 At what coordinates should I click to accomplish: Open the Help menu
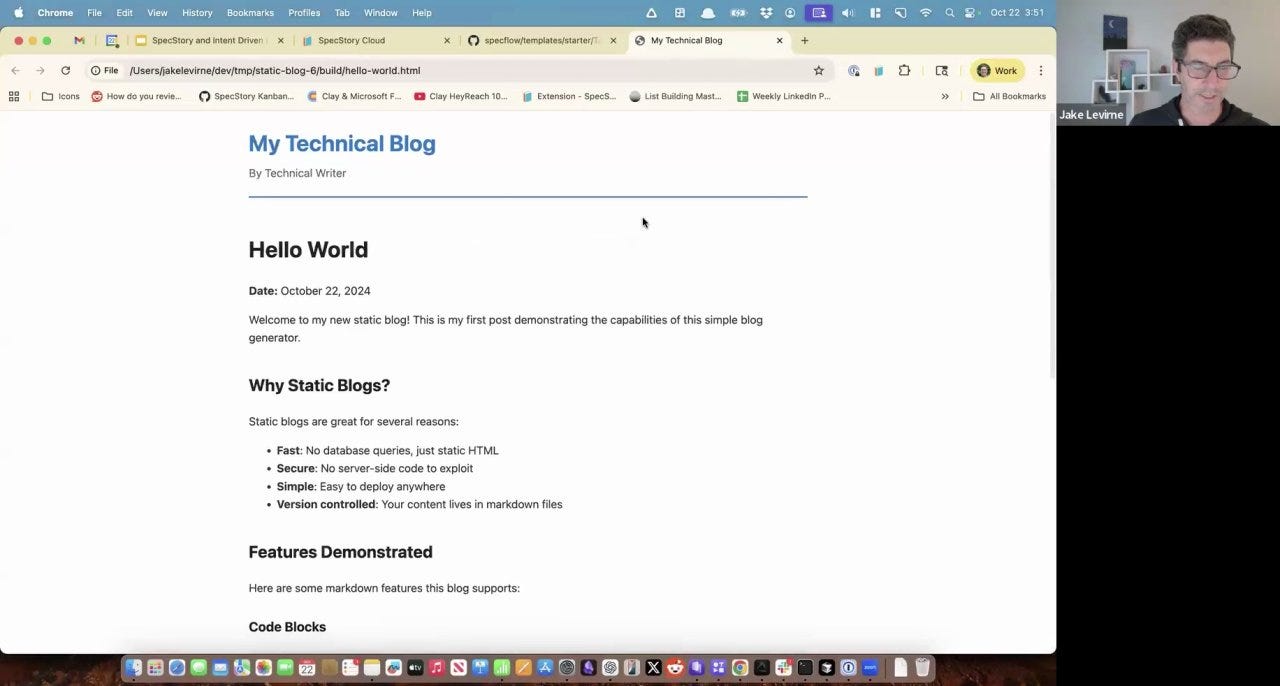coord(422,13)
